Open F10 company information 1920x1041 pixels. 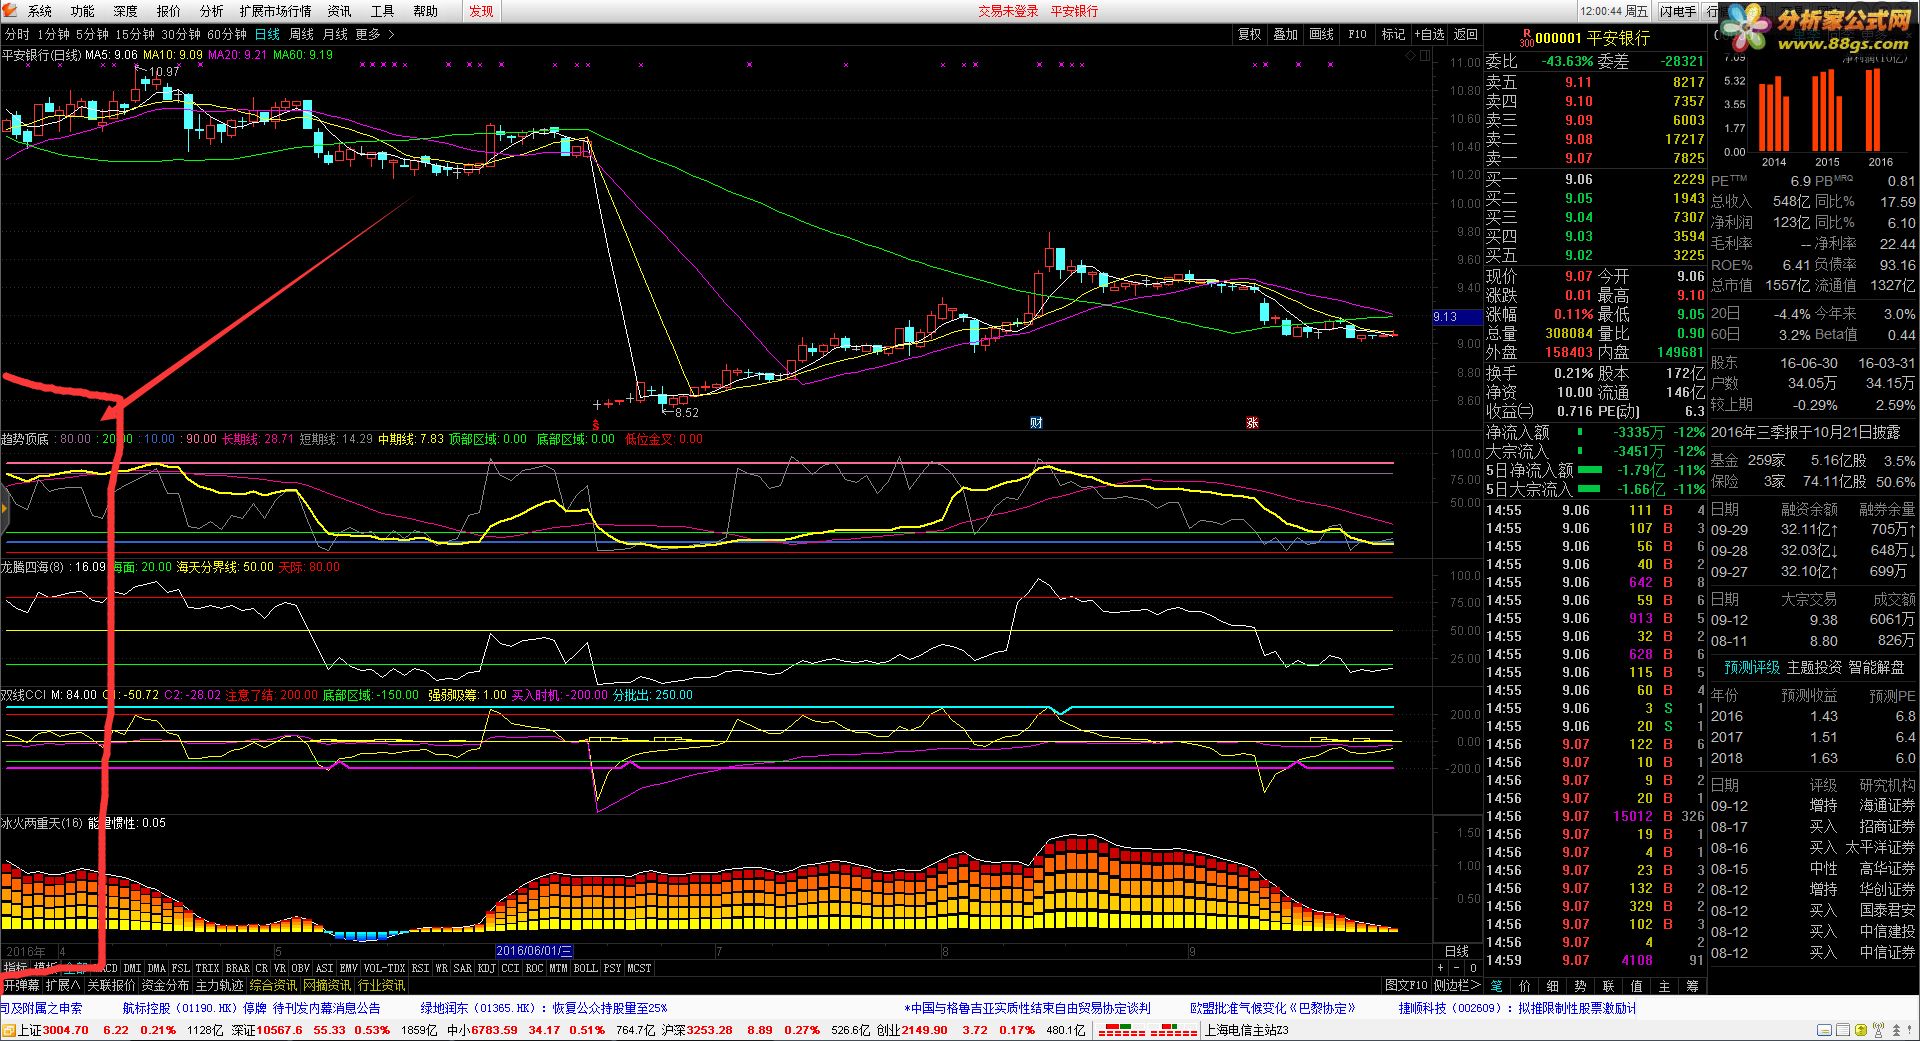click(1357, 34)
